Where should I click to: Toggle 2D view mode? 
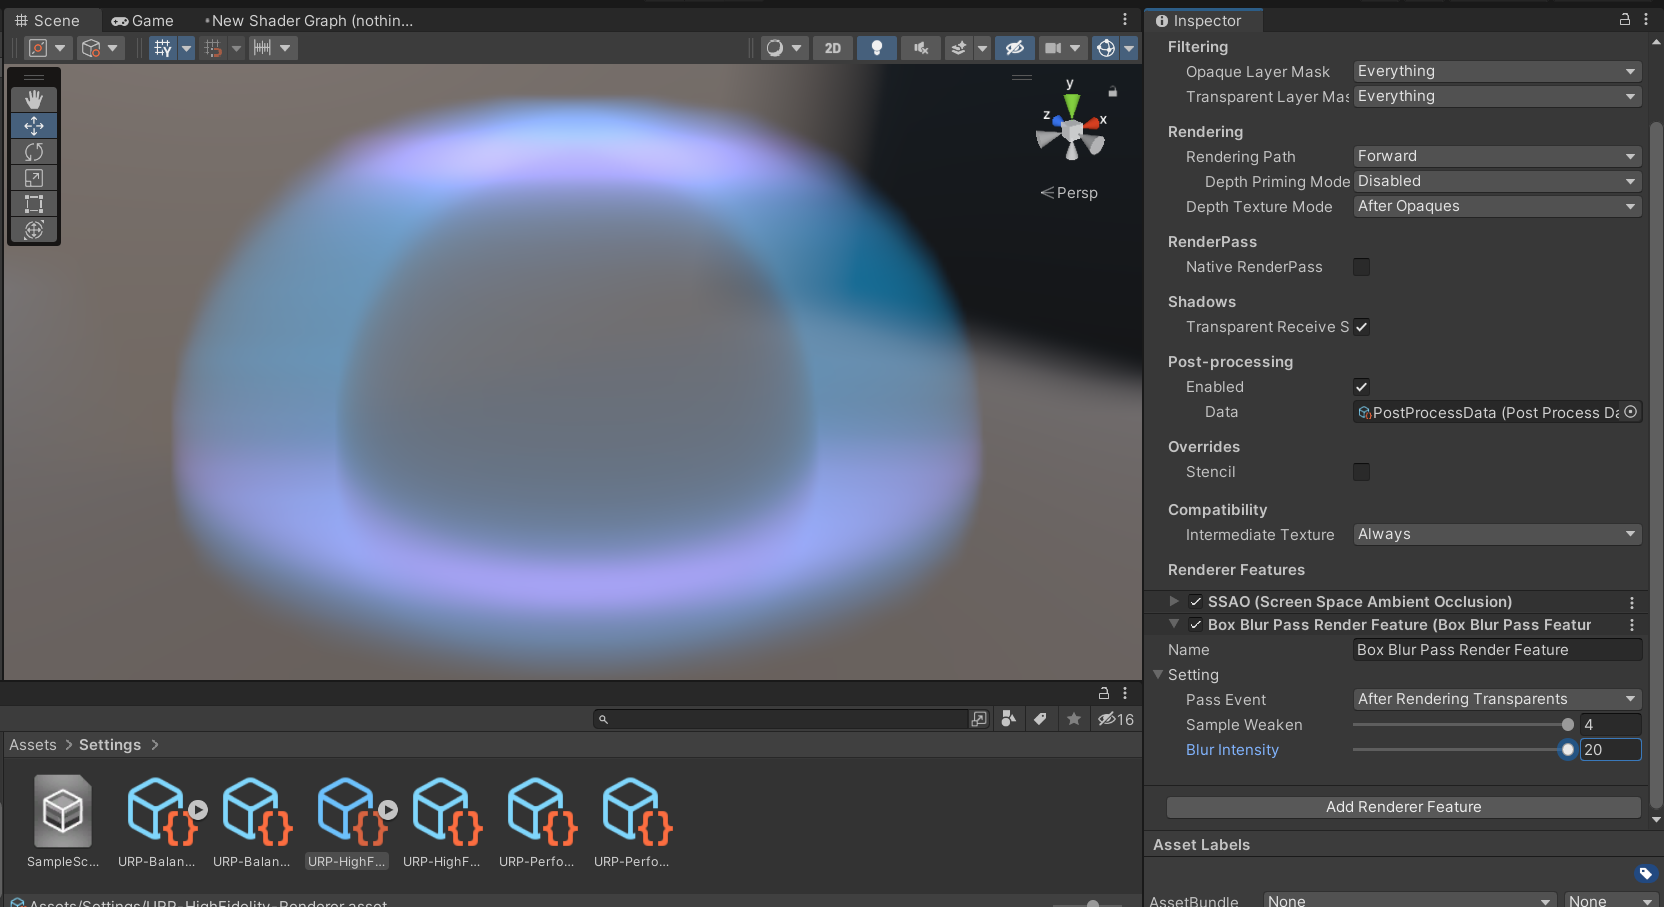833,48
